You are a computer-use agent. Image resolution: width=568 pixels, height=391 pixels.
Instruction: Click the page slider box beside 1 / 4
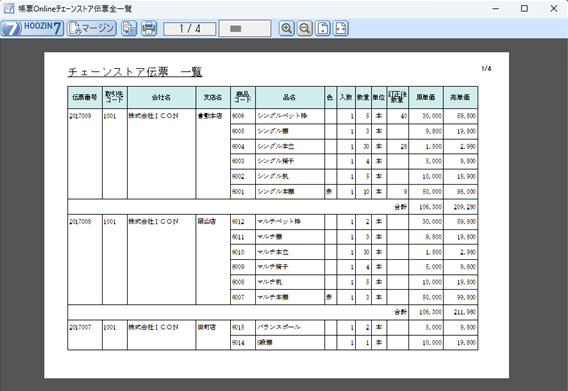click(x=245, y=29)
